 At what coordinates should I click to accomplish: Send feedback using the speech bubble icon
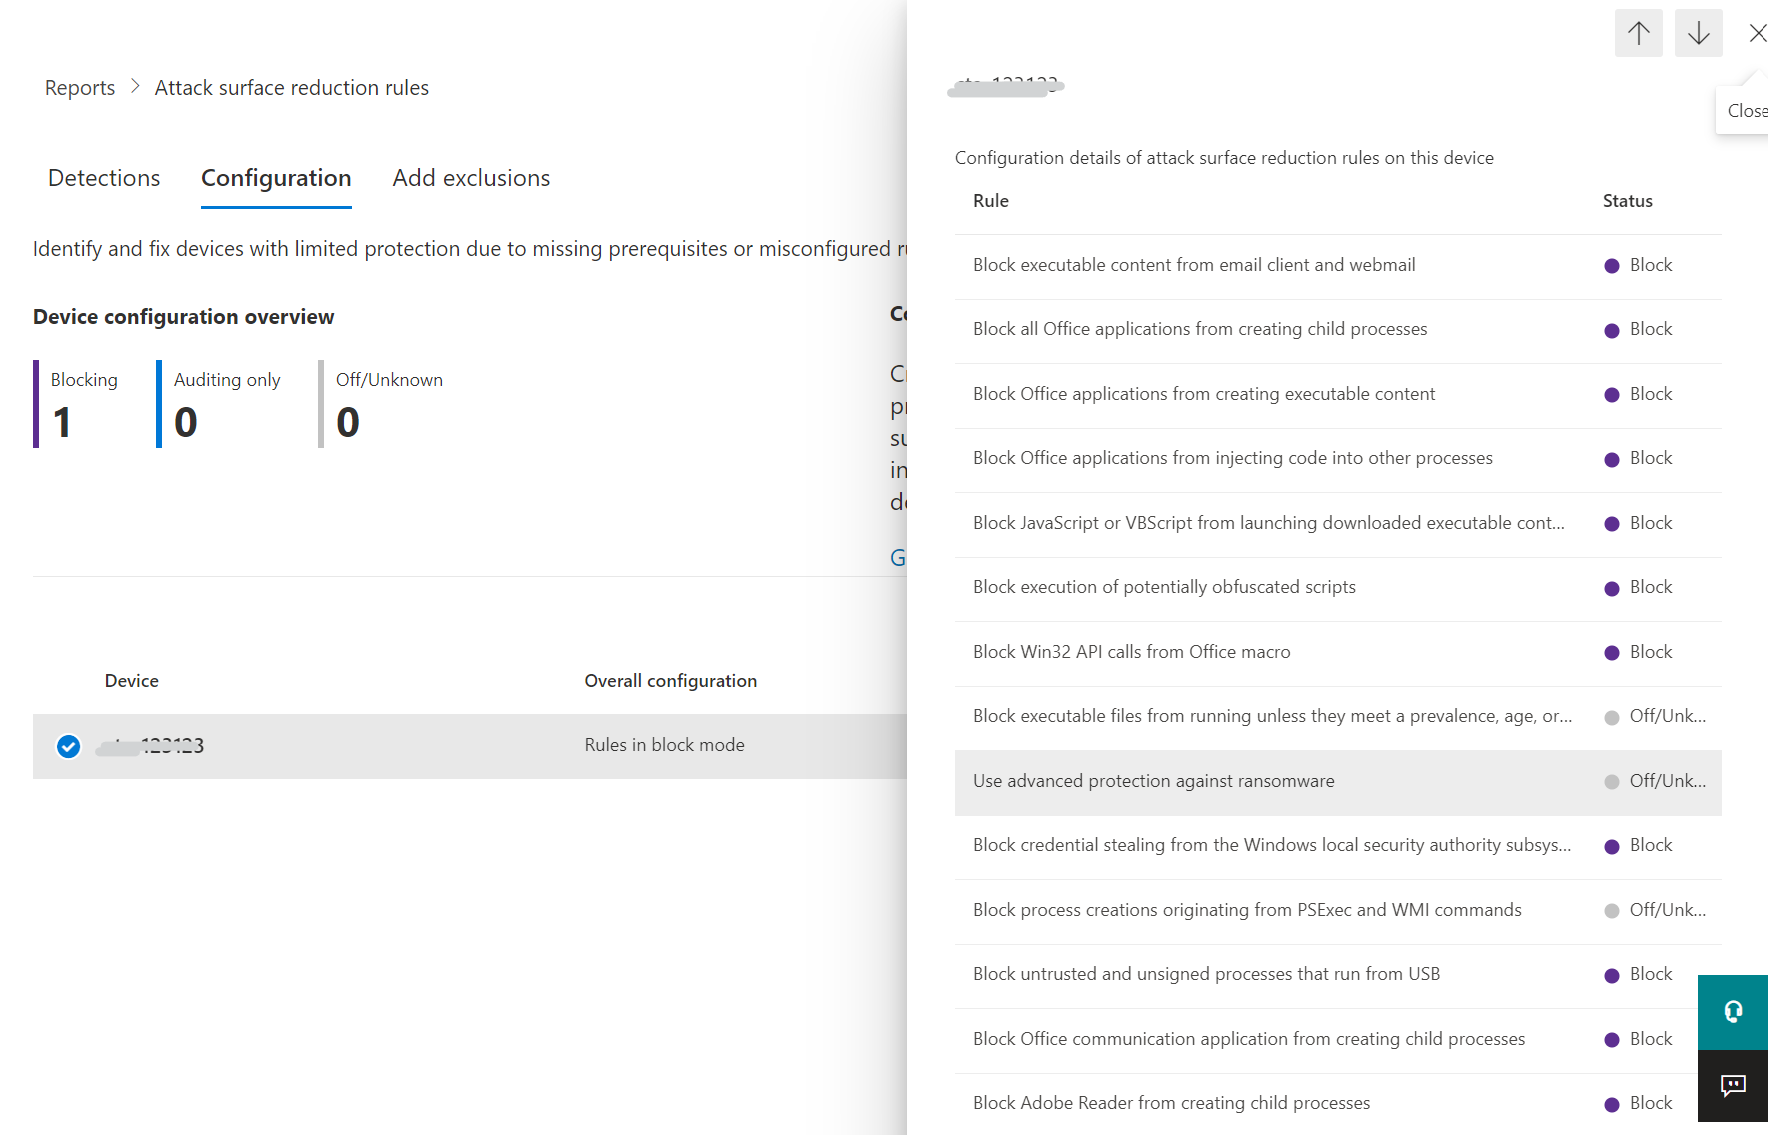coord(1733,1086)
